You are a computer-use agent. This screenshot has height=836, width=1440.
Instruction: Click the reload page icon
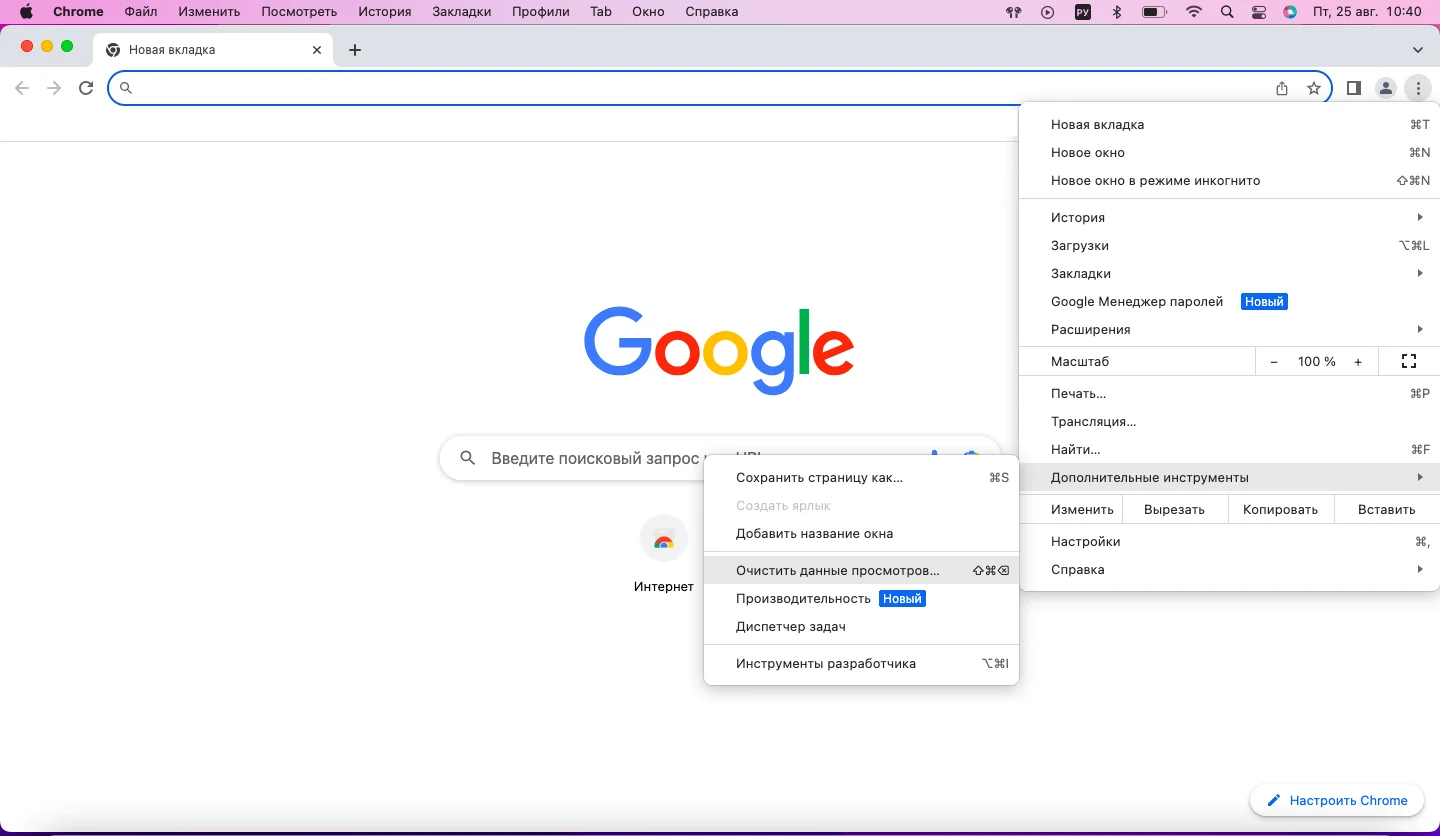pyautogui.click(x=86, y=88)
